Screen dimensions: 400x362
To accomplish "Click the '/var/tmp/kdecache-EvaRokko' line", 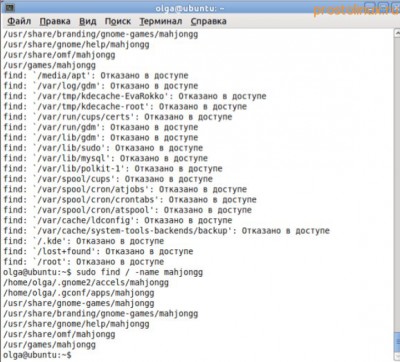I will (x=135, y=96).
